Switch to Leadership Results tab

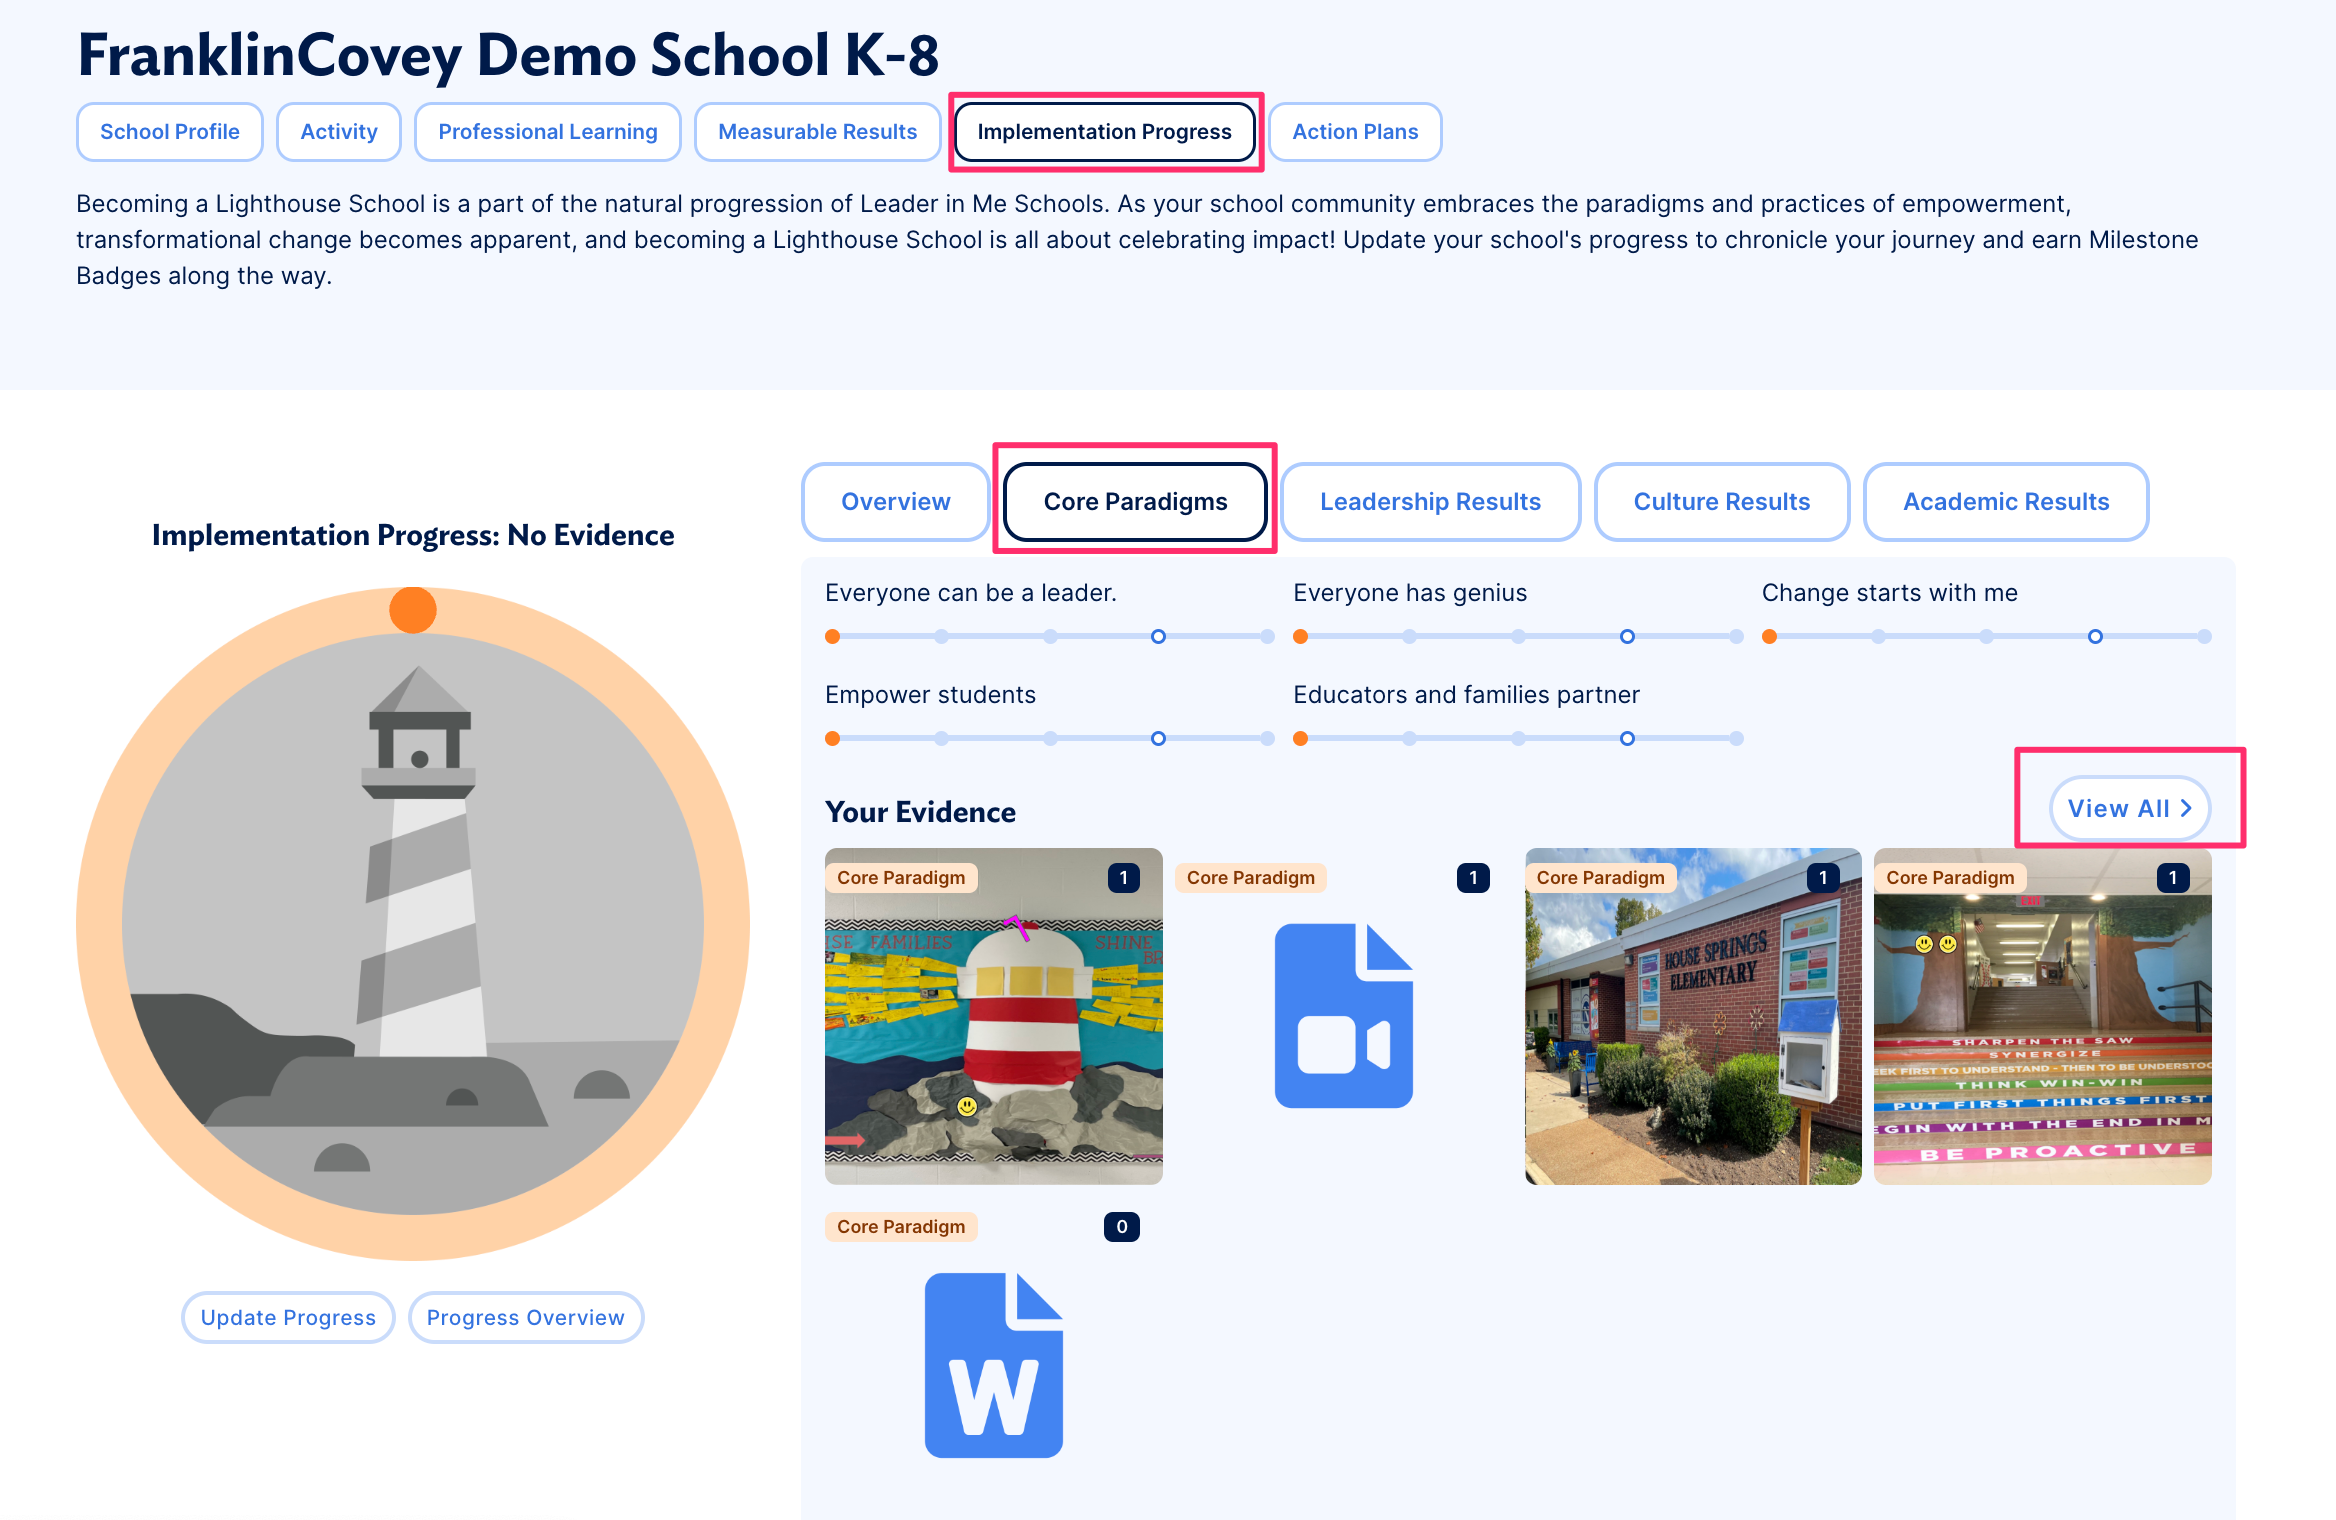(x=1430, y=502)
